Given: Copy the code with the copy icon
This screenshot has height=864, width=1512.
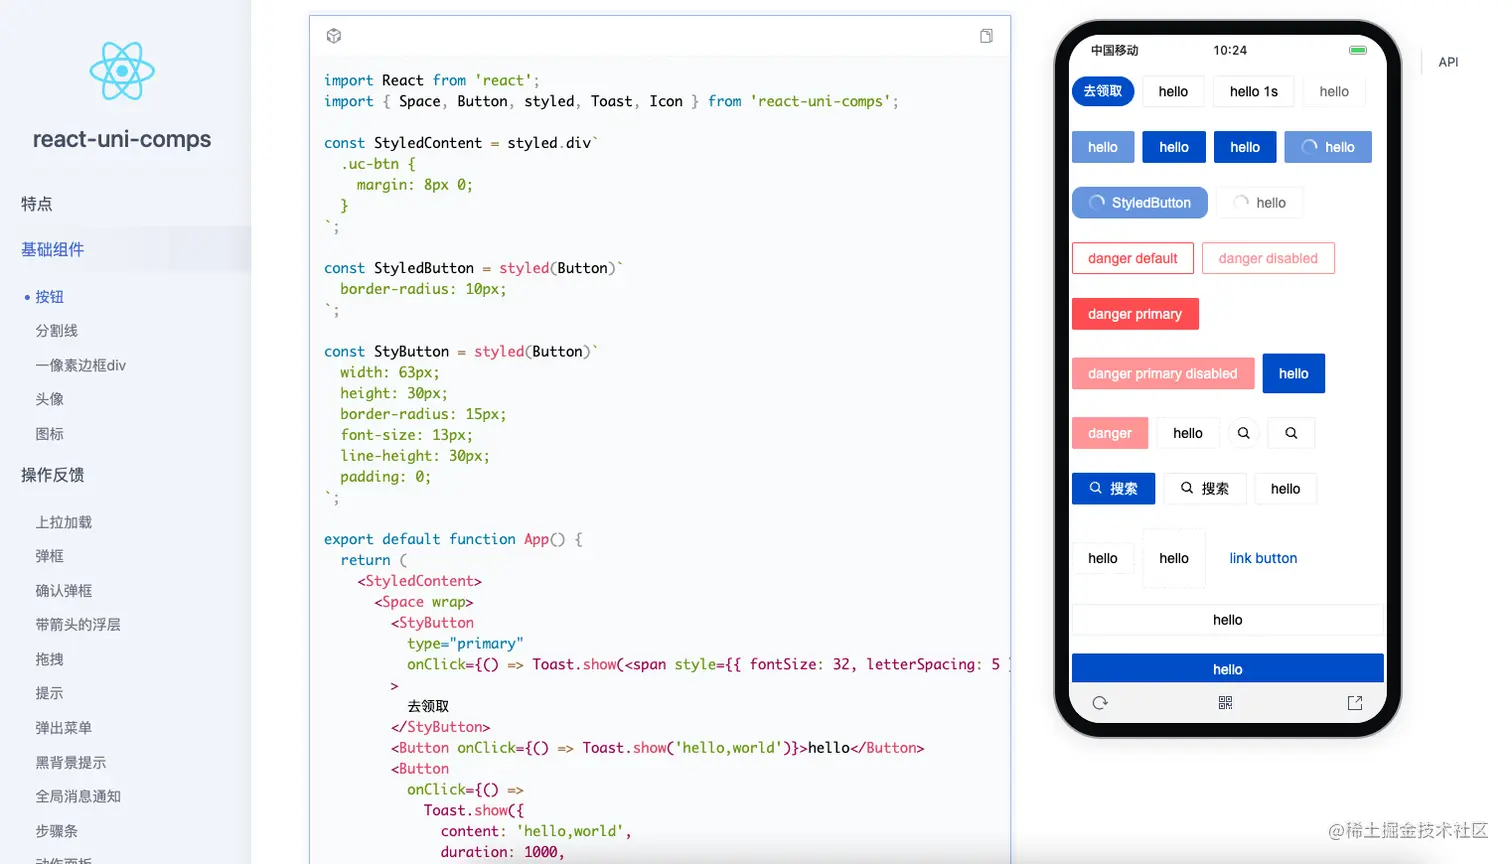Looking at the screenshot, I should pyautogui.click(x=986, y=36).
